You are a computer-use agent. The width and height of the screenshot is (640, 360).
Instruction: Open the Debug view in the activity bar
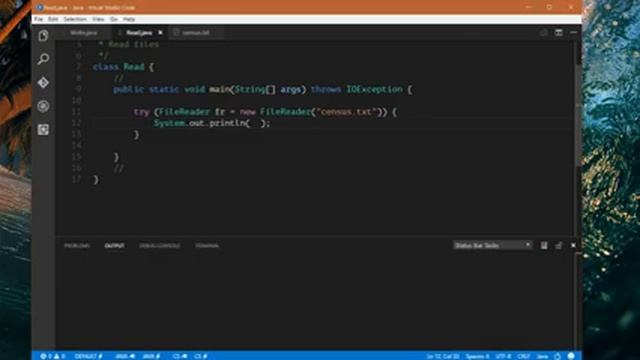click(x=43, y=106)
